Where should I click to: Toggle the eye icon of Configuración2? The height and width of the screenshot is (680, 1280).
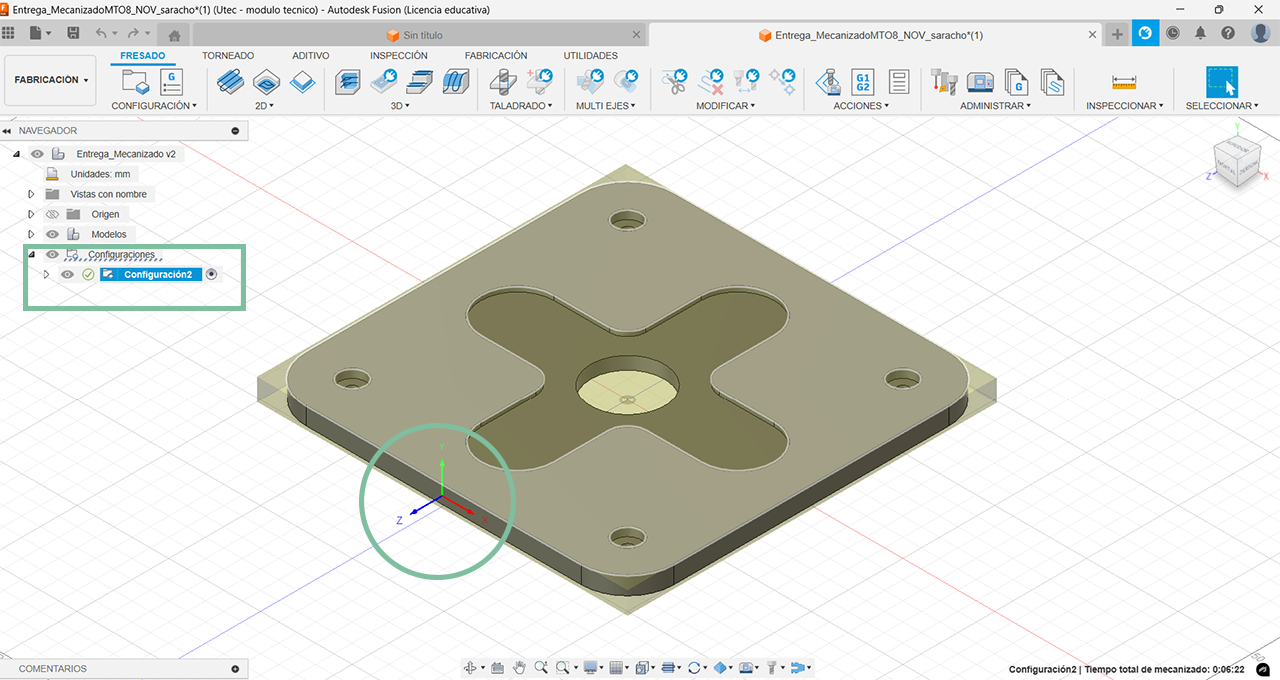(67, 274)
